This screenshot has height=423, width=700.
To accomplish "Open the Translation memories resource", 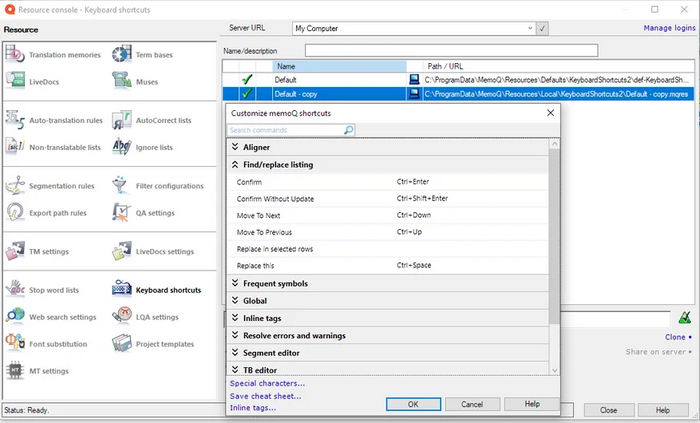I will 64,55.
